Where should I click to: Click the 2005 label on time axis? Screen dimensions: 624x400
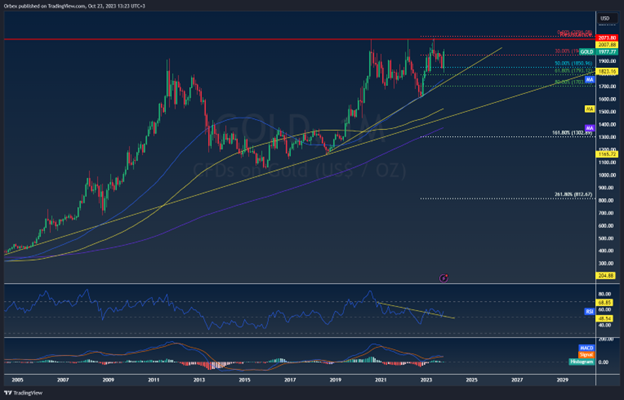(x=18, y=380)
